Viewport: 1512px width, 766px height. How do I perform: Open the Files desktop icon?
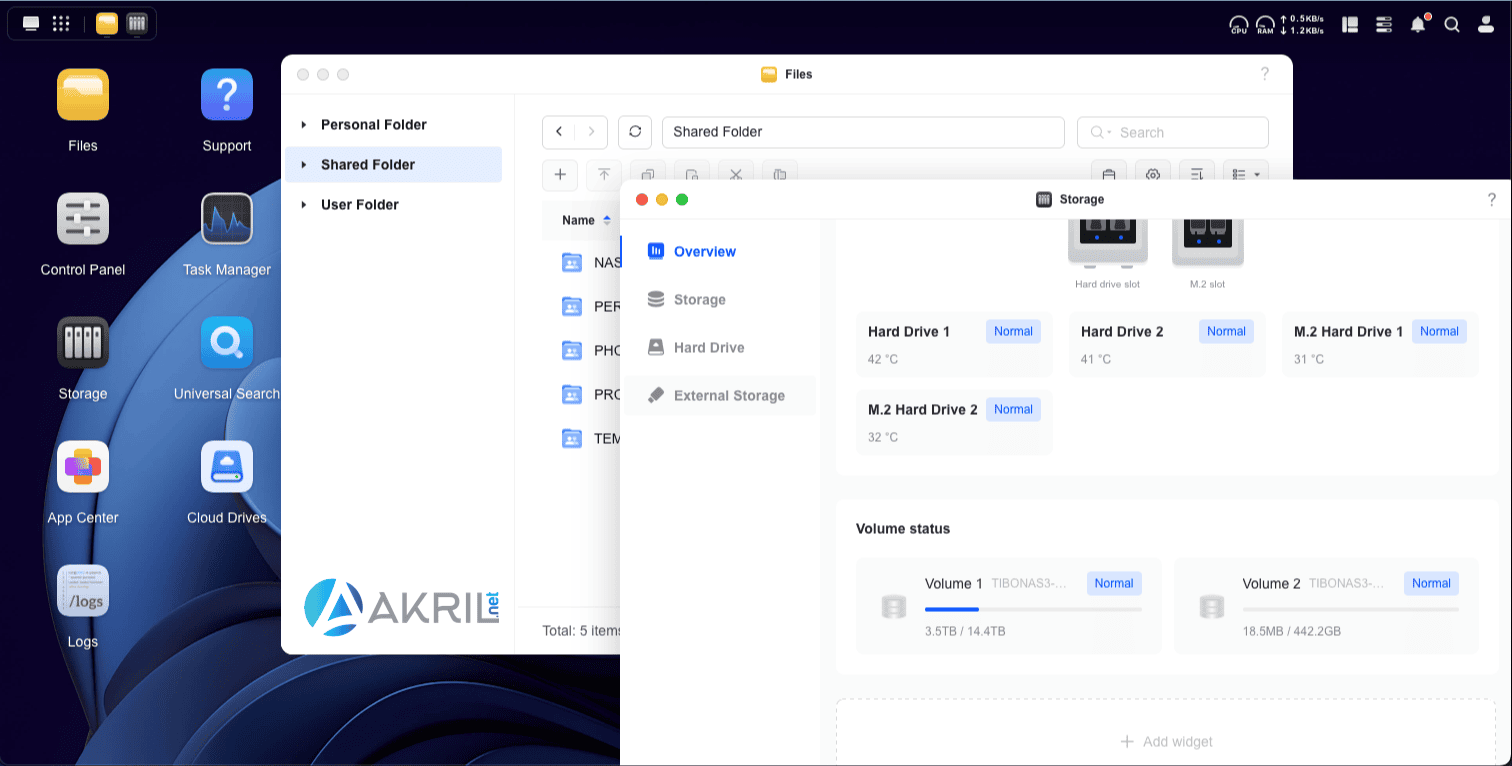83,95
